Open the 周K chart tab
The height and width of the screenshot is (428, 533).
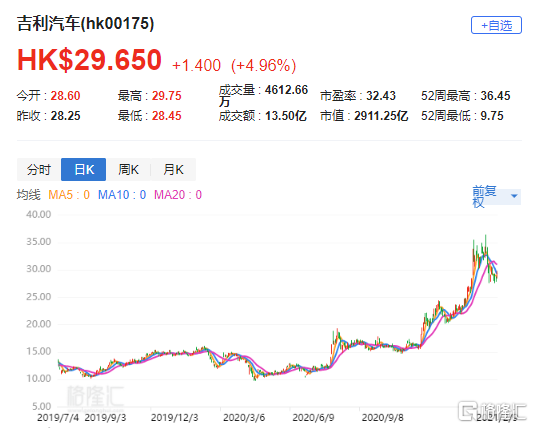click(128, 169)
